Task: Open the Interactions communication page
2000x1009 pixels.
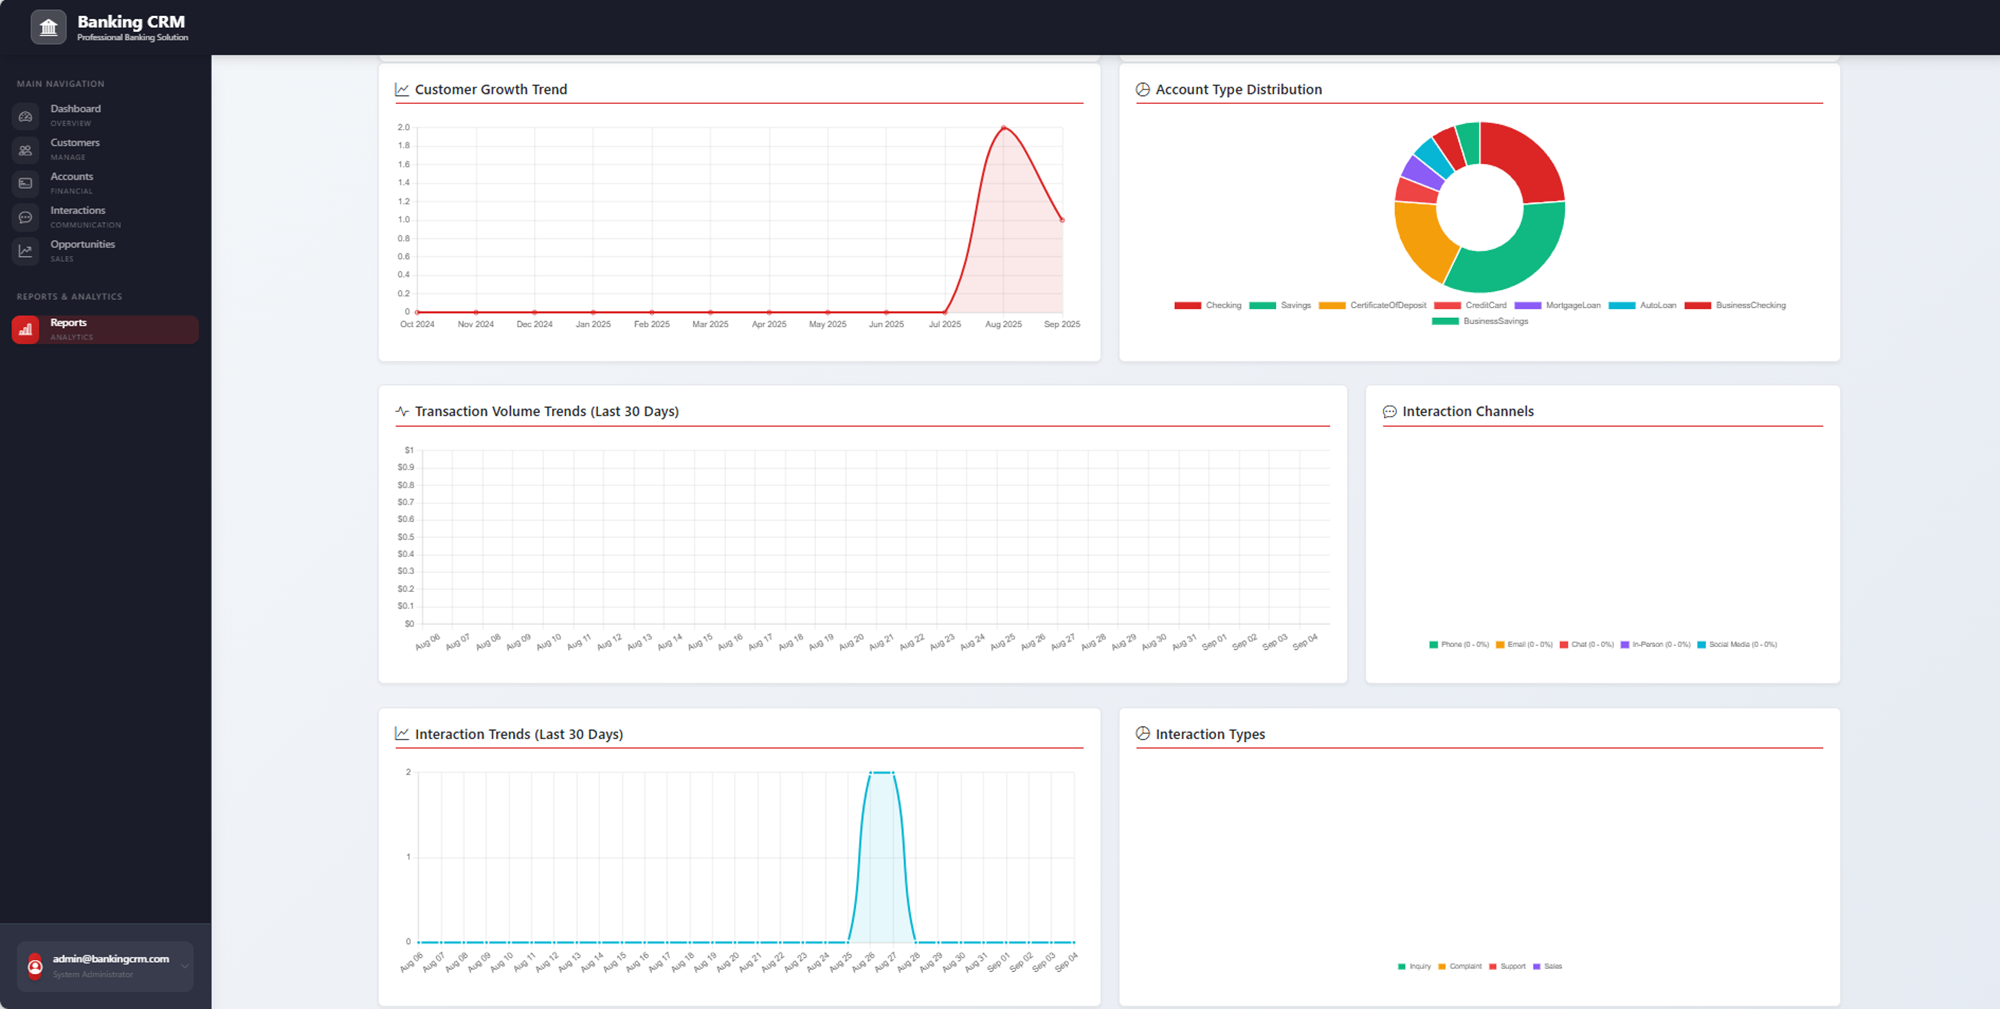Action: [x=78, y=211]
